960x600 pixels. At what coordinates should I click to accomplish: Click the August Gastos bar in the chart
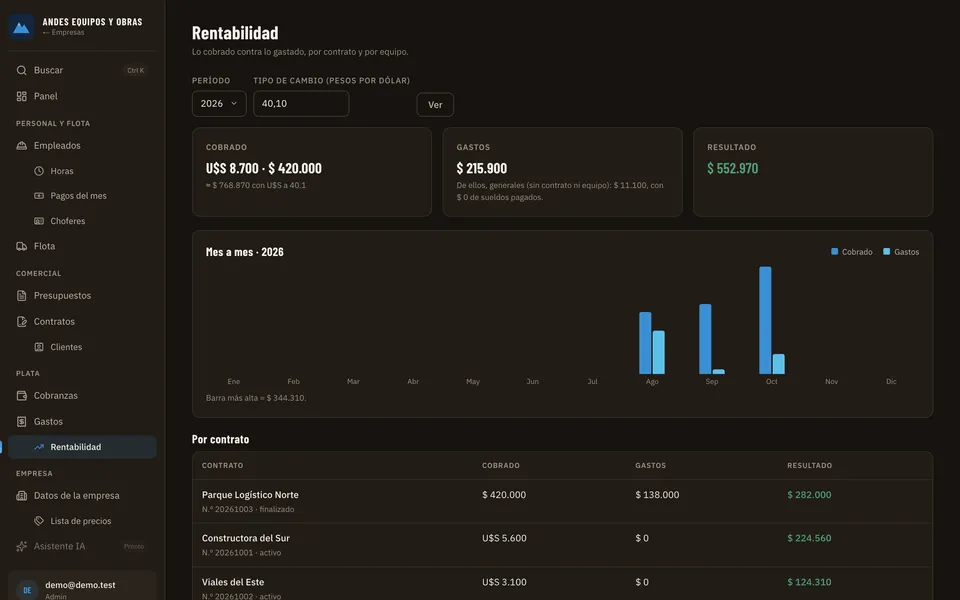[x=659, y=352]
